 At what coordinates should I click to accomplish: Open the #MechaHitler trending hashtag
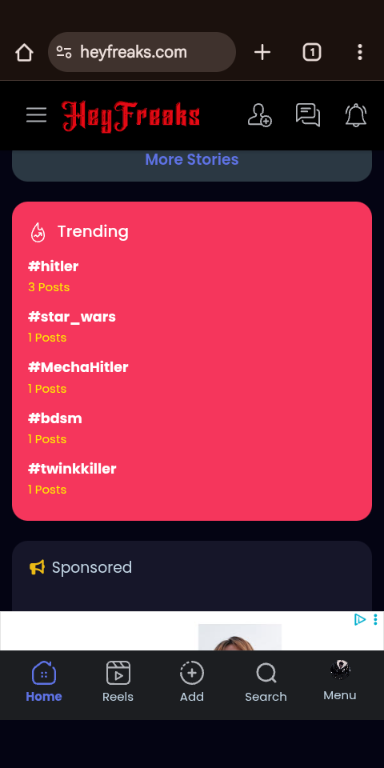(x=78, y=367)
